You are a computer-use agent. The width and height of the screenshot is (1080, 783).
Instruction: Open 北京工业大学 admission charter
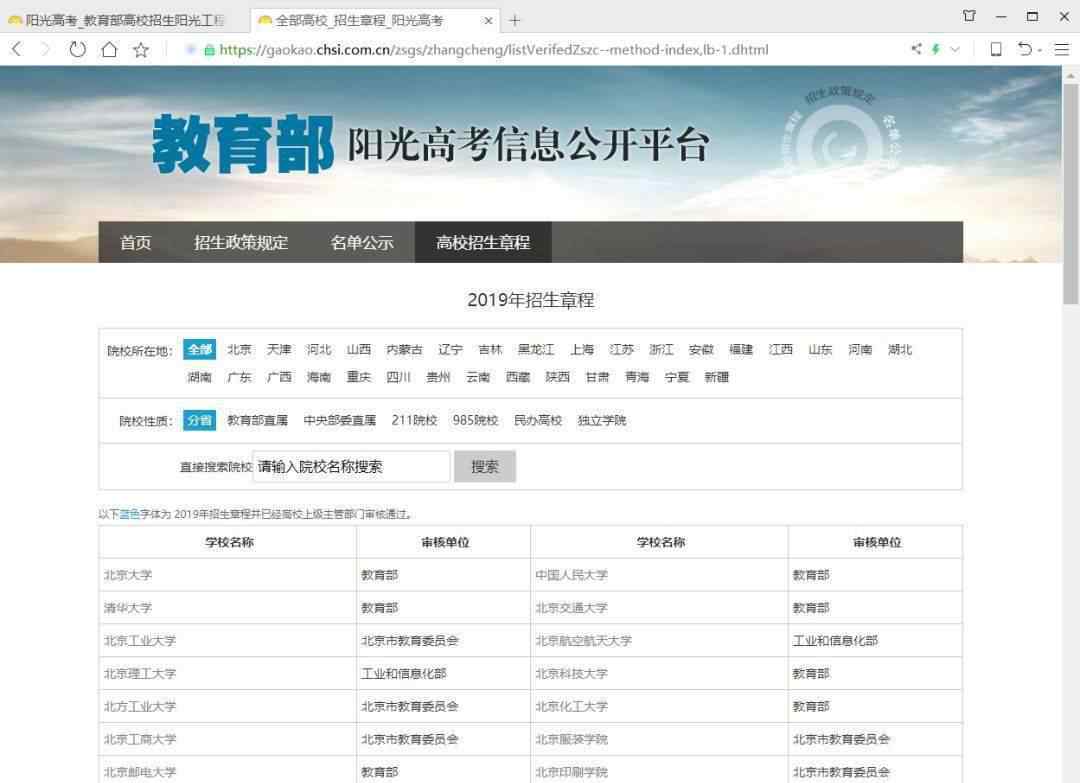[140, 640]
